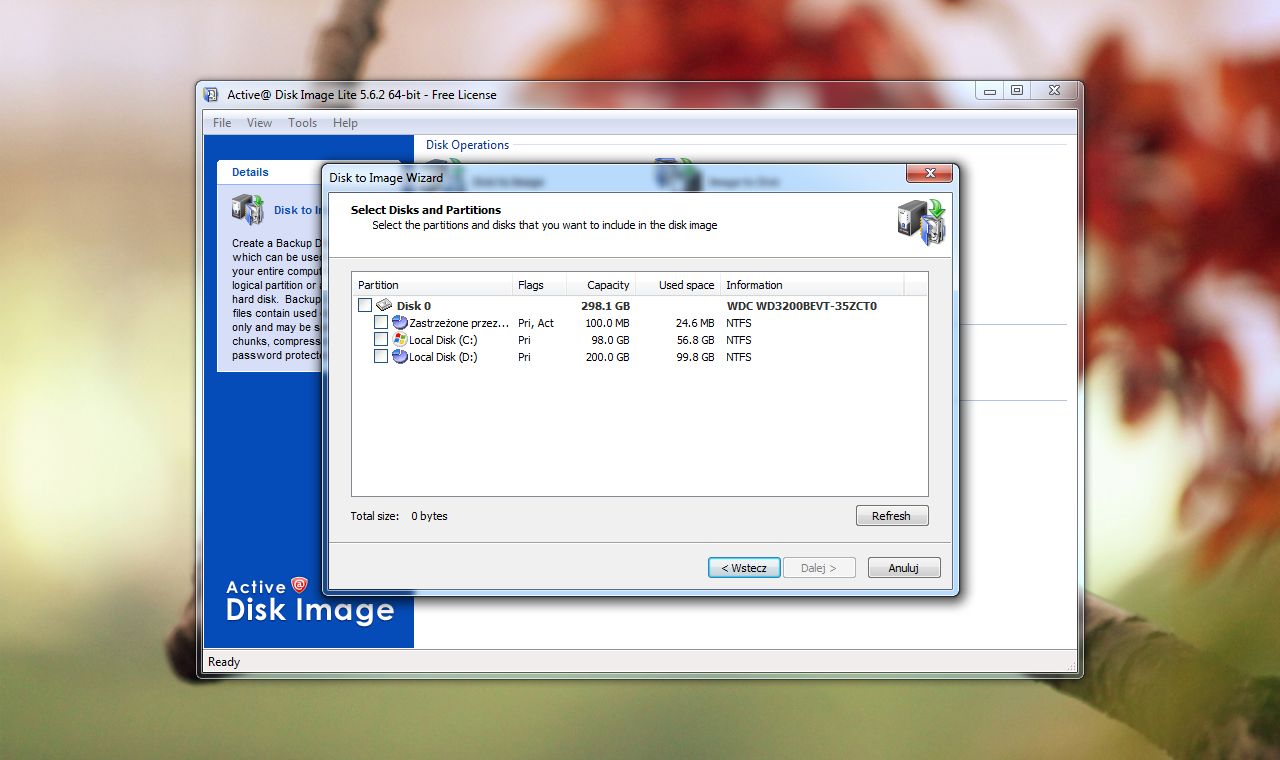Viewport: 1280px width, 760px height.
Task: Click the Details panel header
Action: [308, 172]
